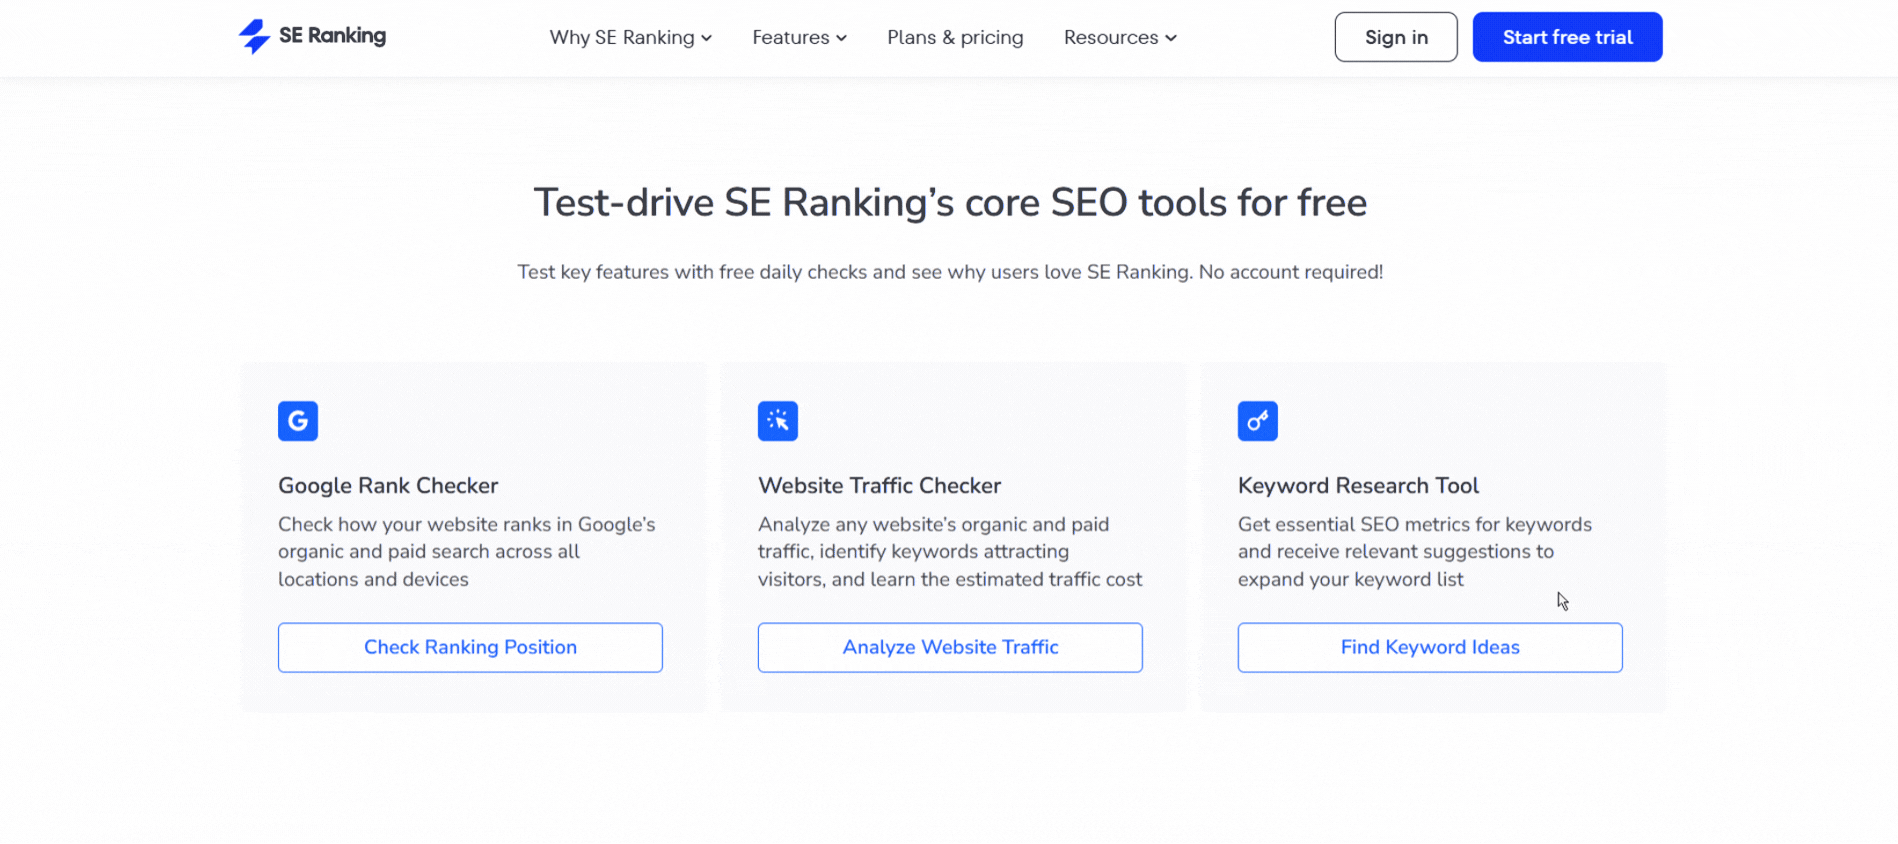Navigate to Plans & pricing
The image size is (1898, 844).
pos(955,37)
